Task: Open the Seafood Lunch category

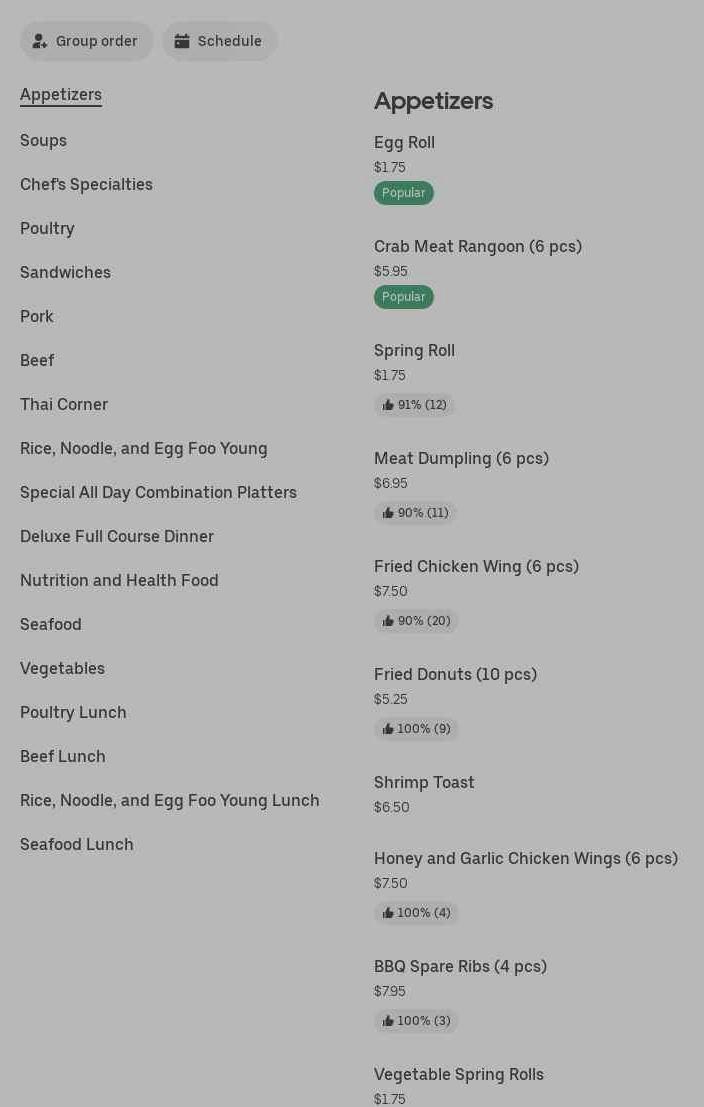Action: (x=77, y=845)
